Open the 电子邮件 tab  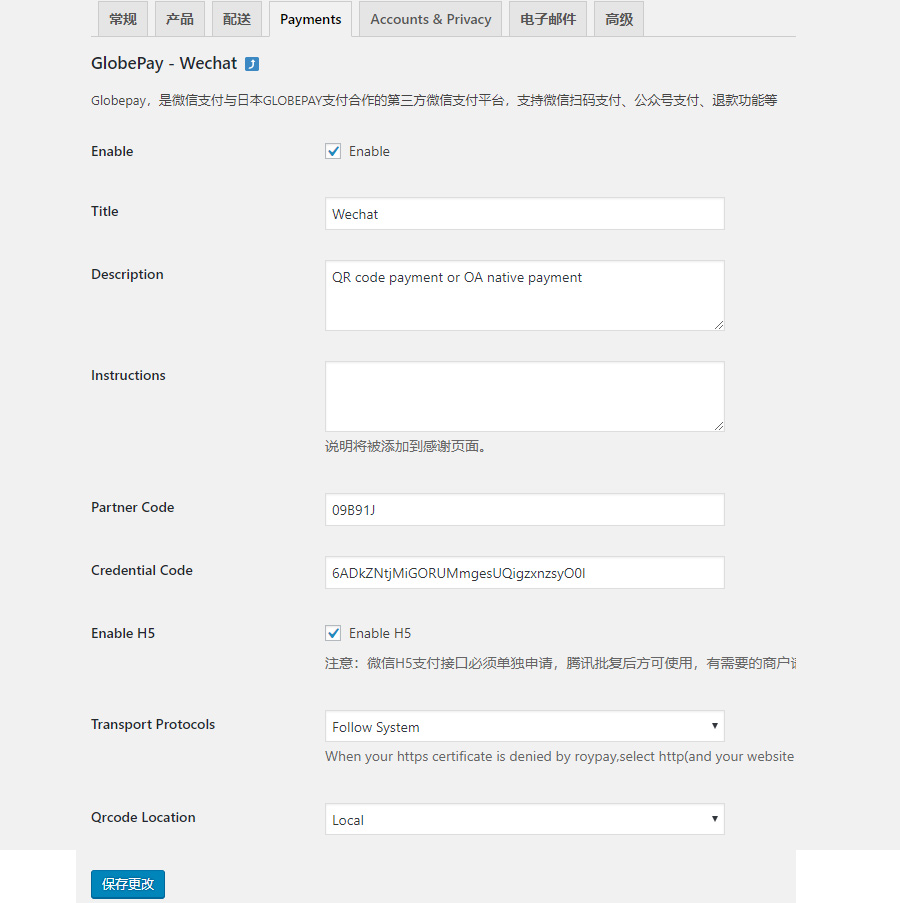pyautogui.click(x=548, y=19)
